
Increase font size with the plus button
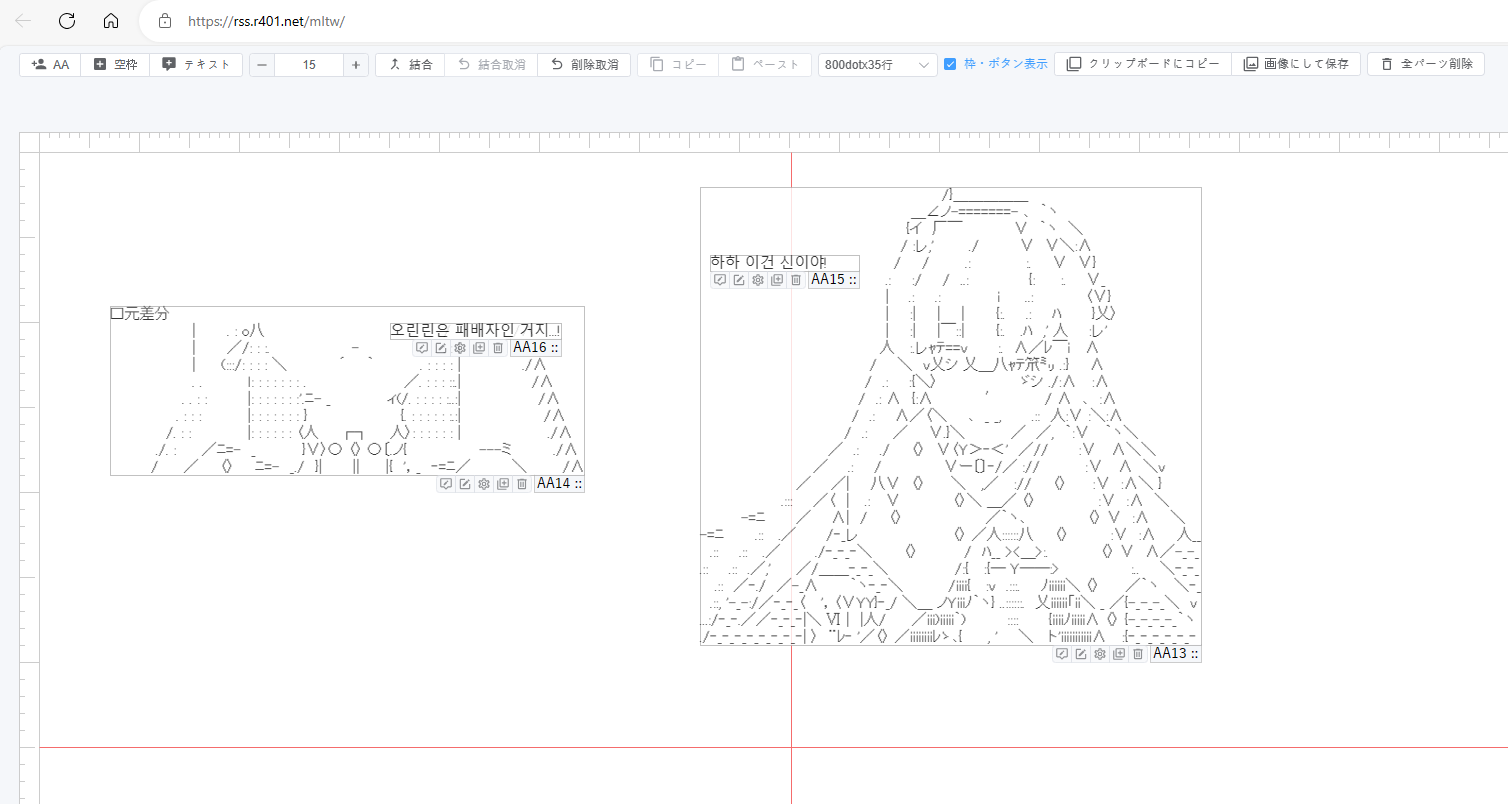(356, 64)
